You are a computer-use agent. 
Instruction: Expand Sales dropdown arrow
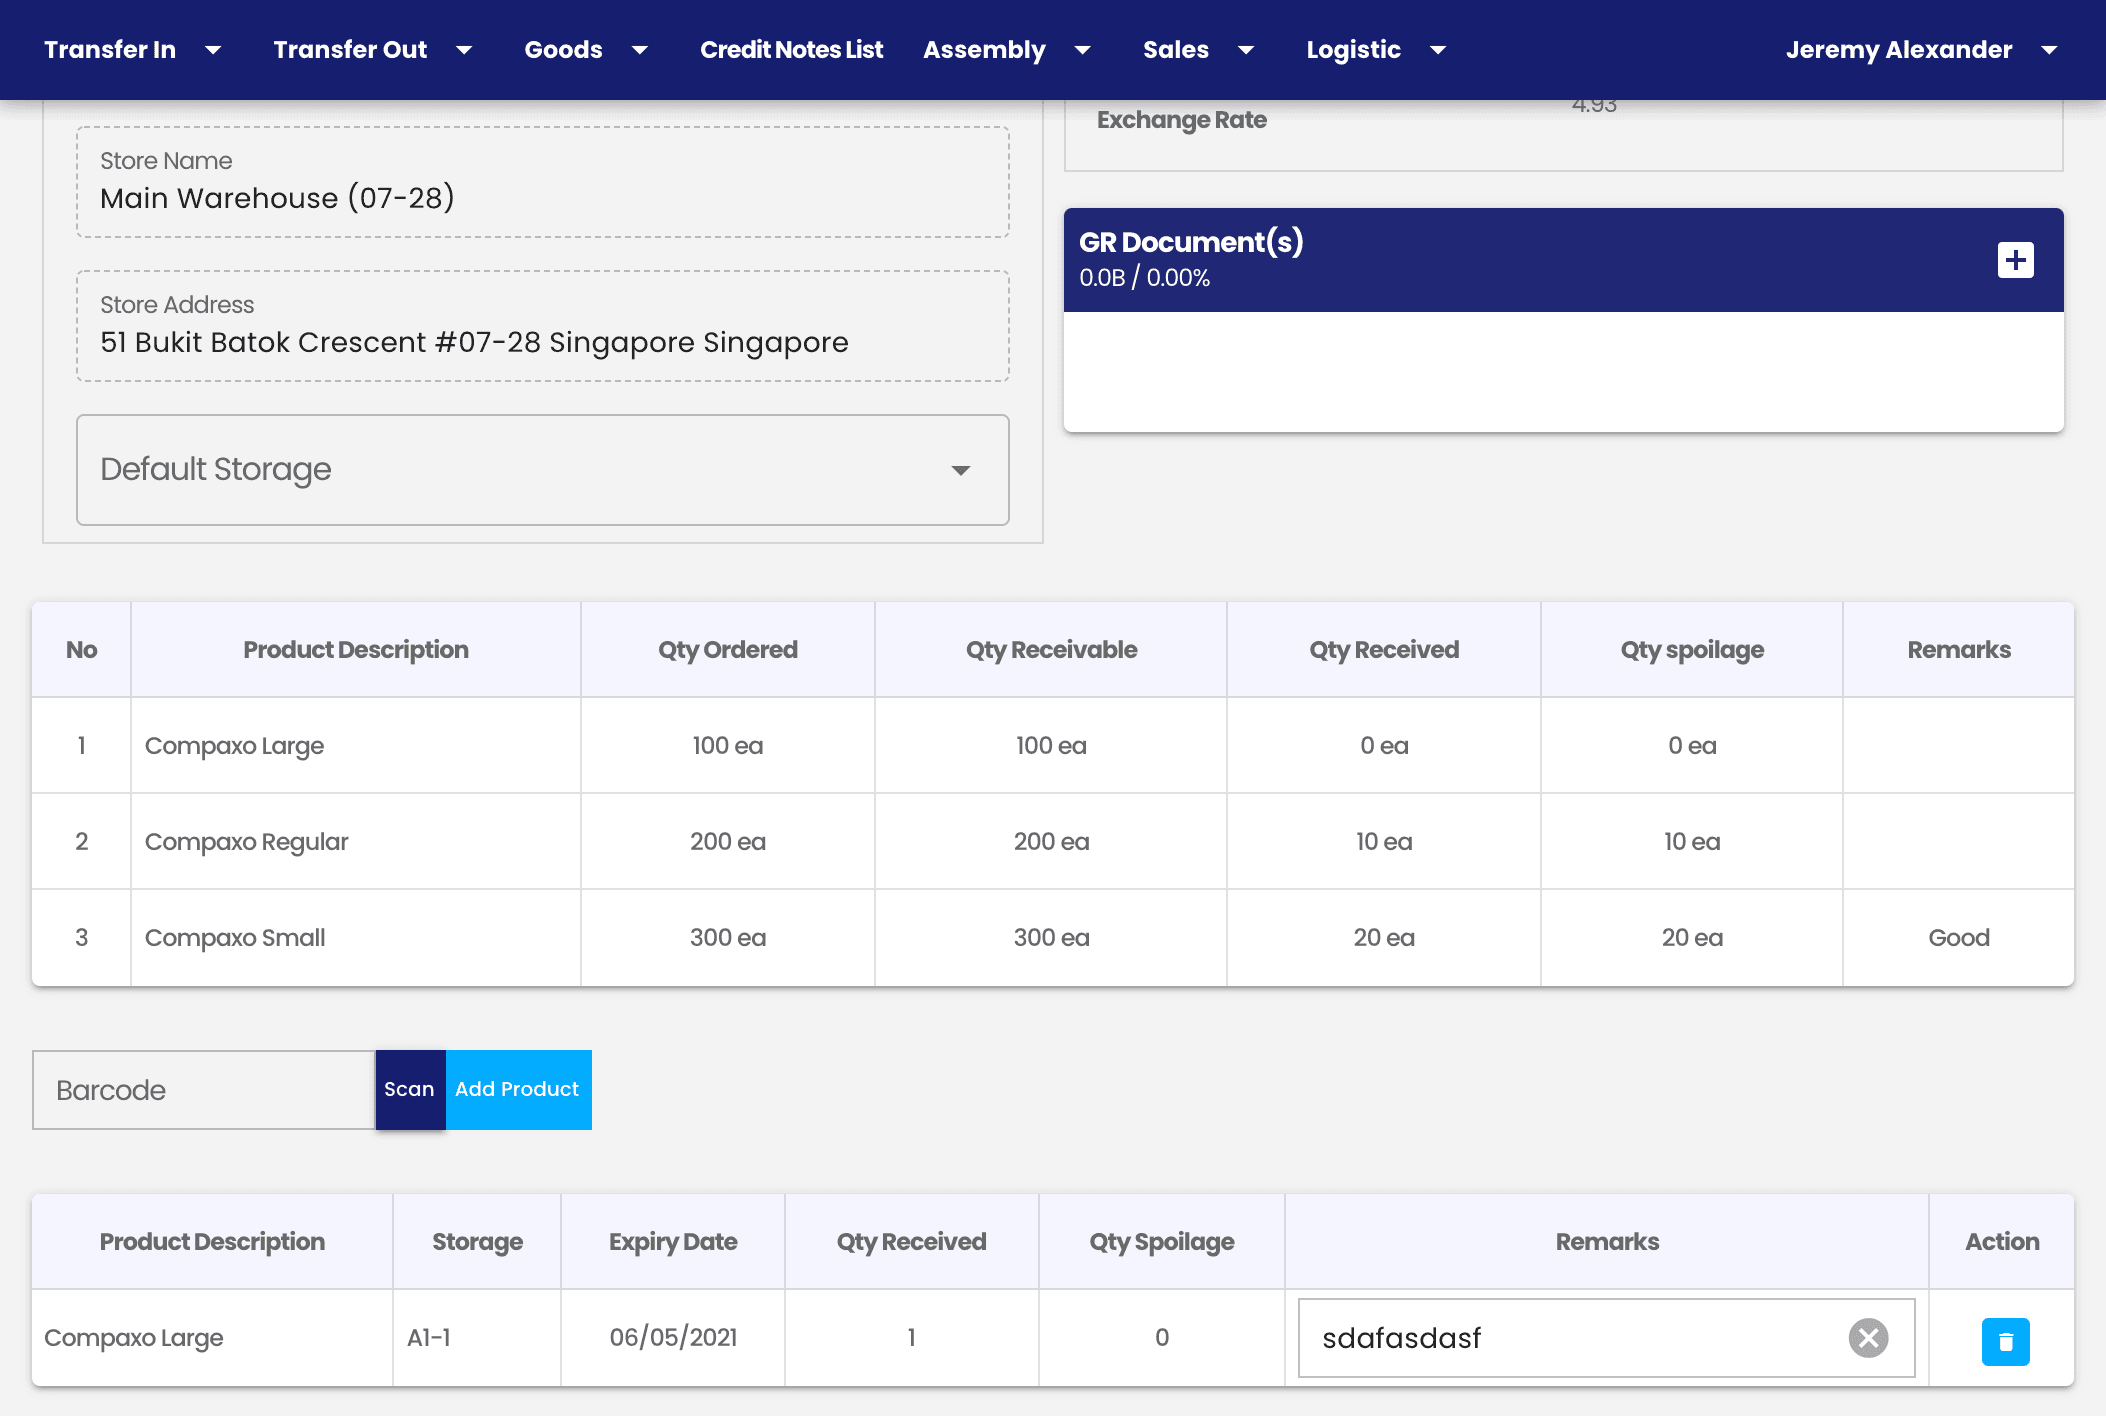pos(1246,50)
